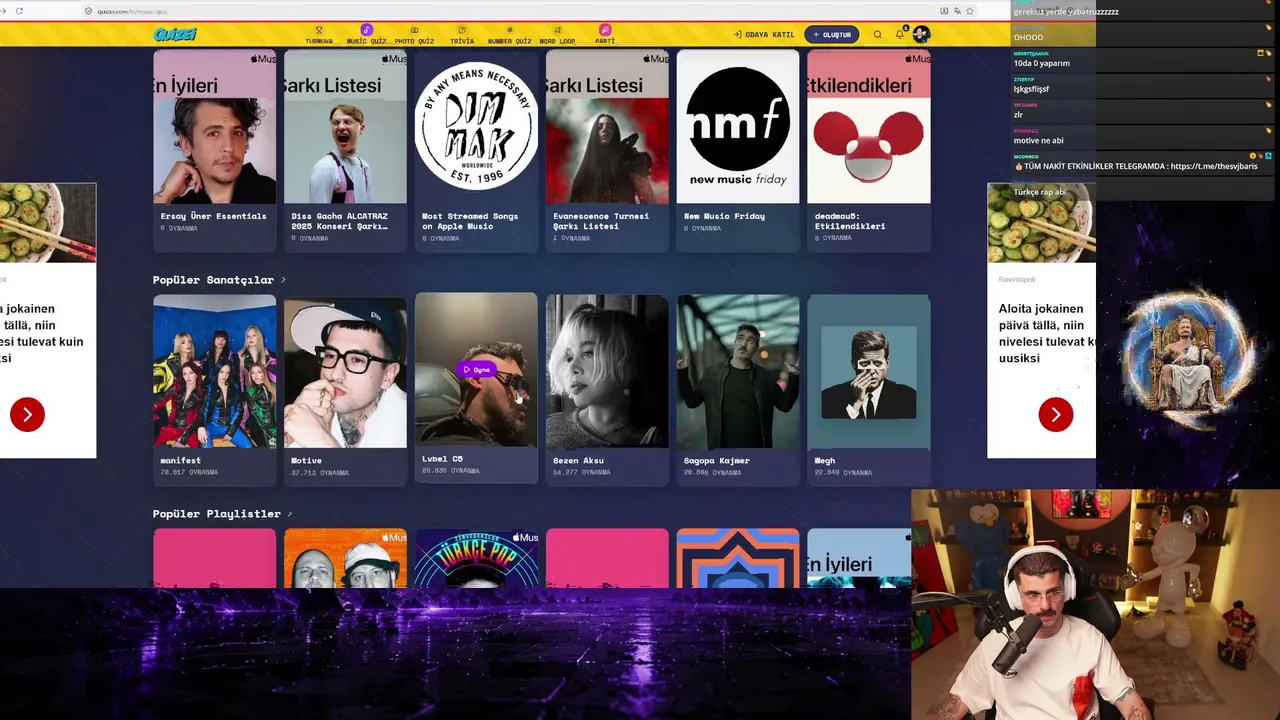This screenshot has height=720, width=1280.
Task: Click the translate icon in the address bar
Action: (957, 11)
